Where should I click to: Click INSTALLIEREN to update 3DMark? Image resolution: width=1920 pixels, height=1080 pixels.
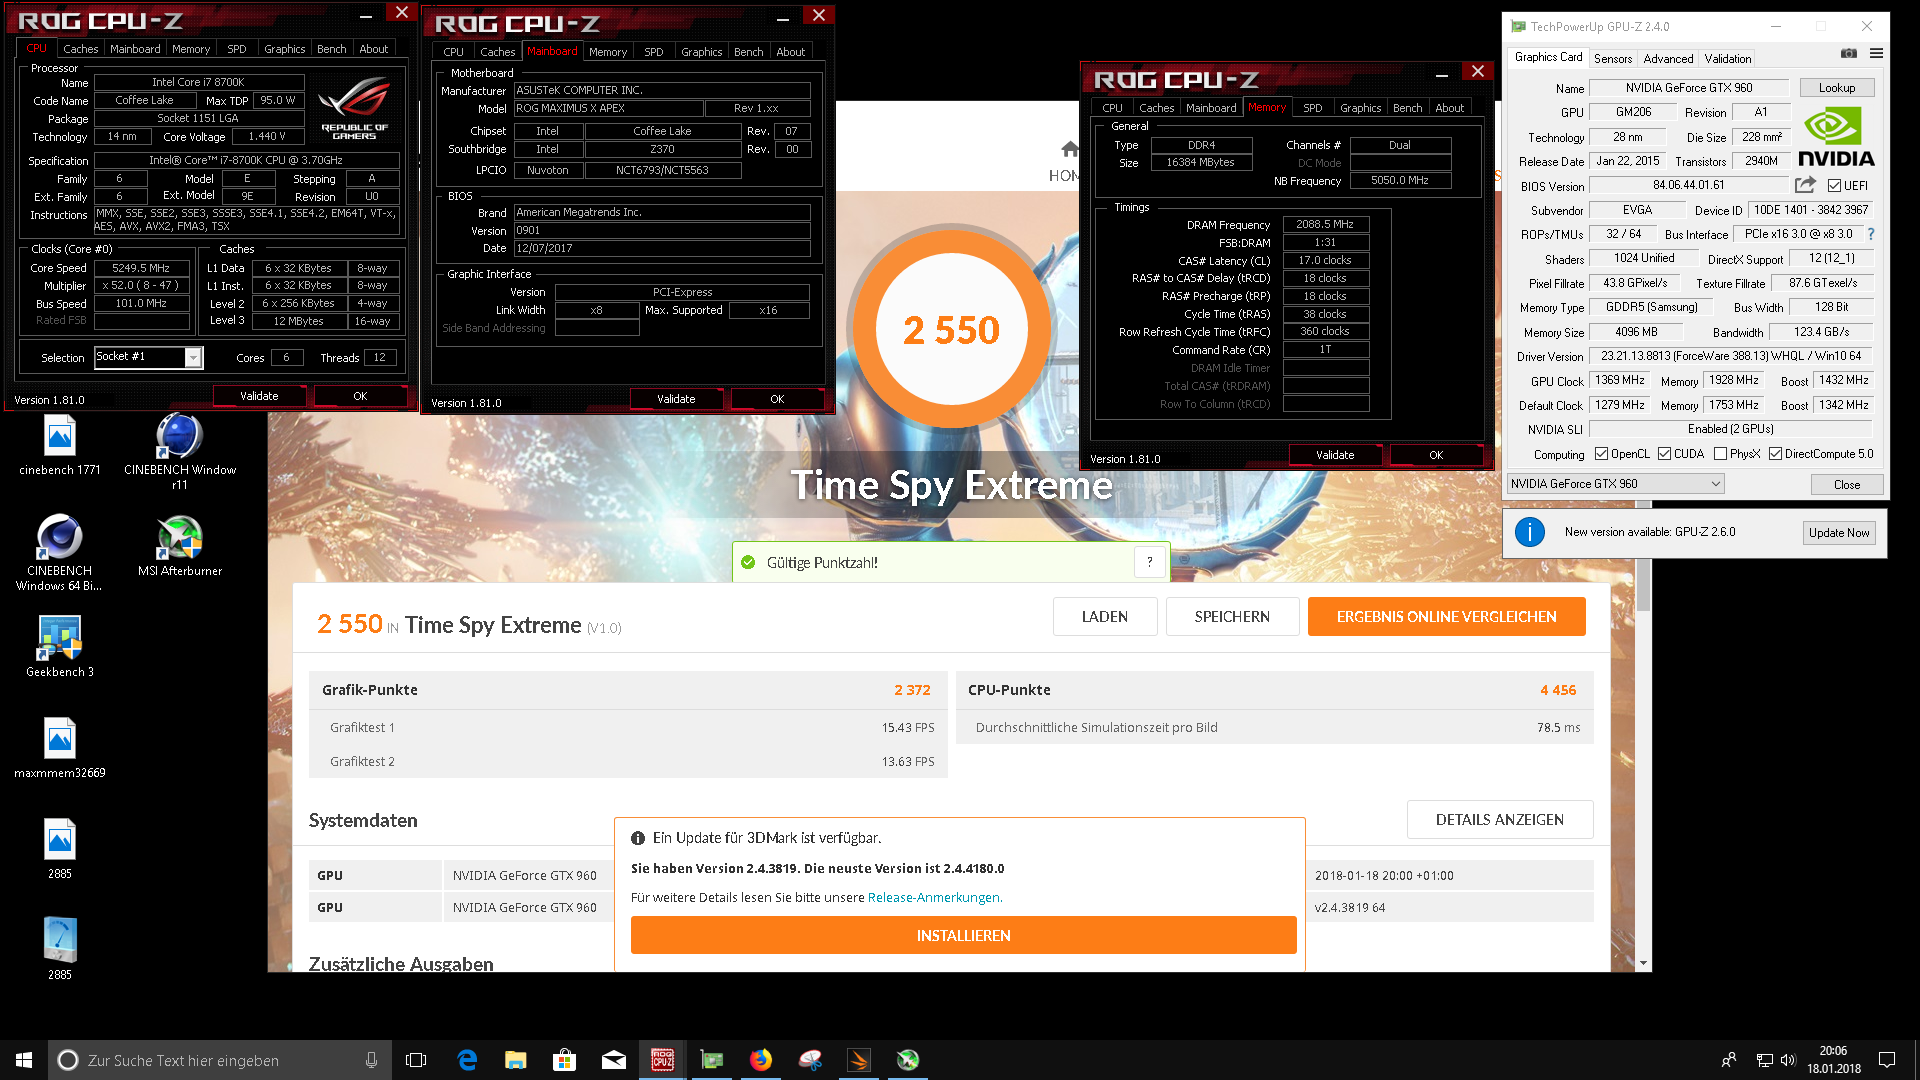(963, 935)
